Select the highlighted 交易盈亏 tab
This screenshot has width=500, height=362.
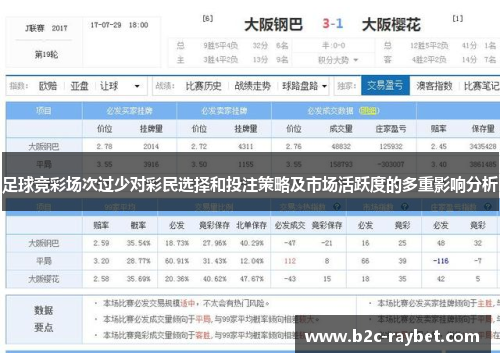[385, 86]
